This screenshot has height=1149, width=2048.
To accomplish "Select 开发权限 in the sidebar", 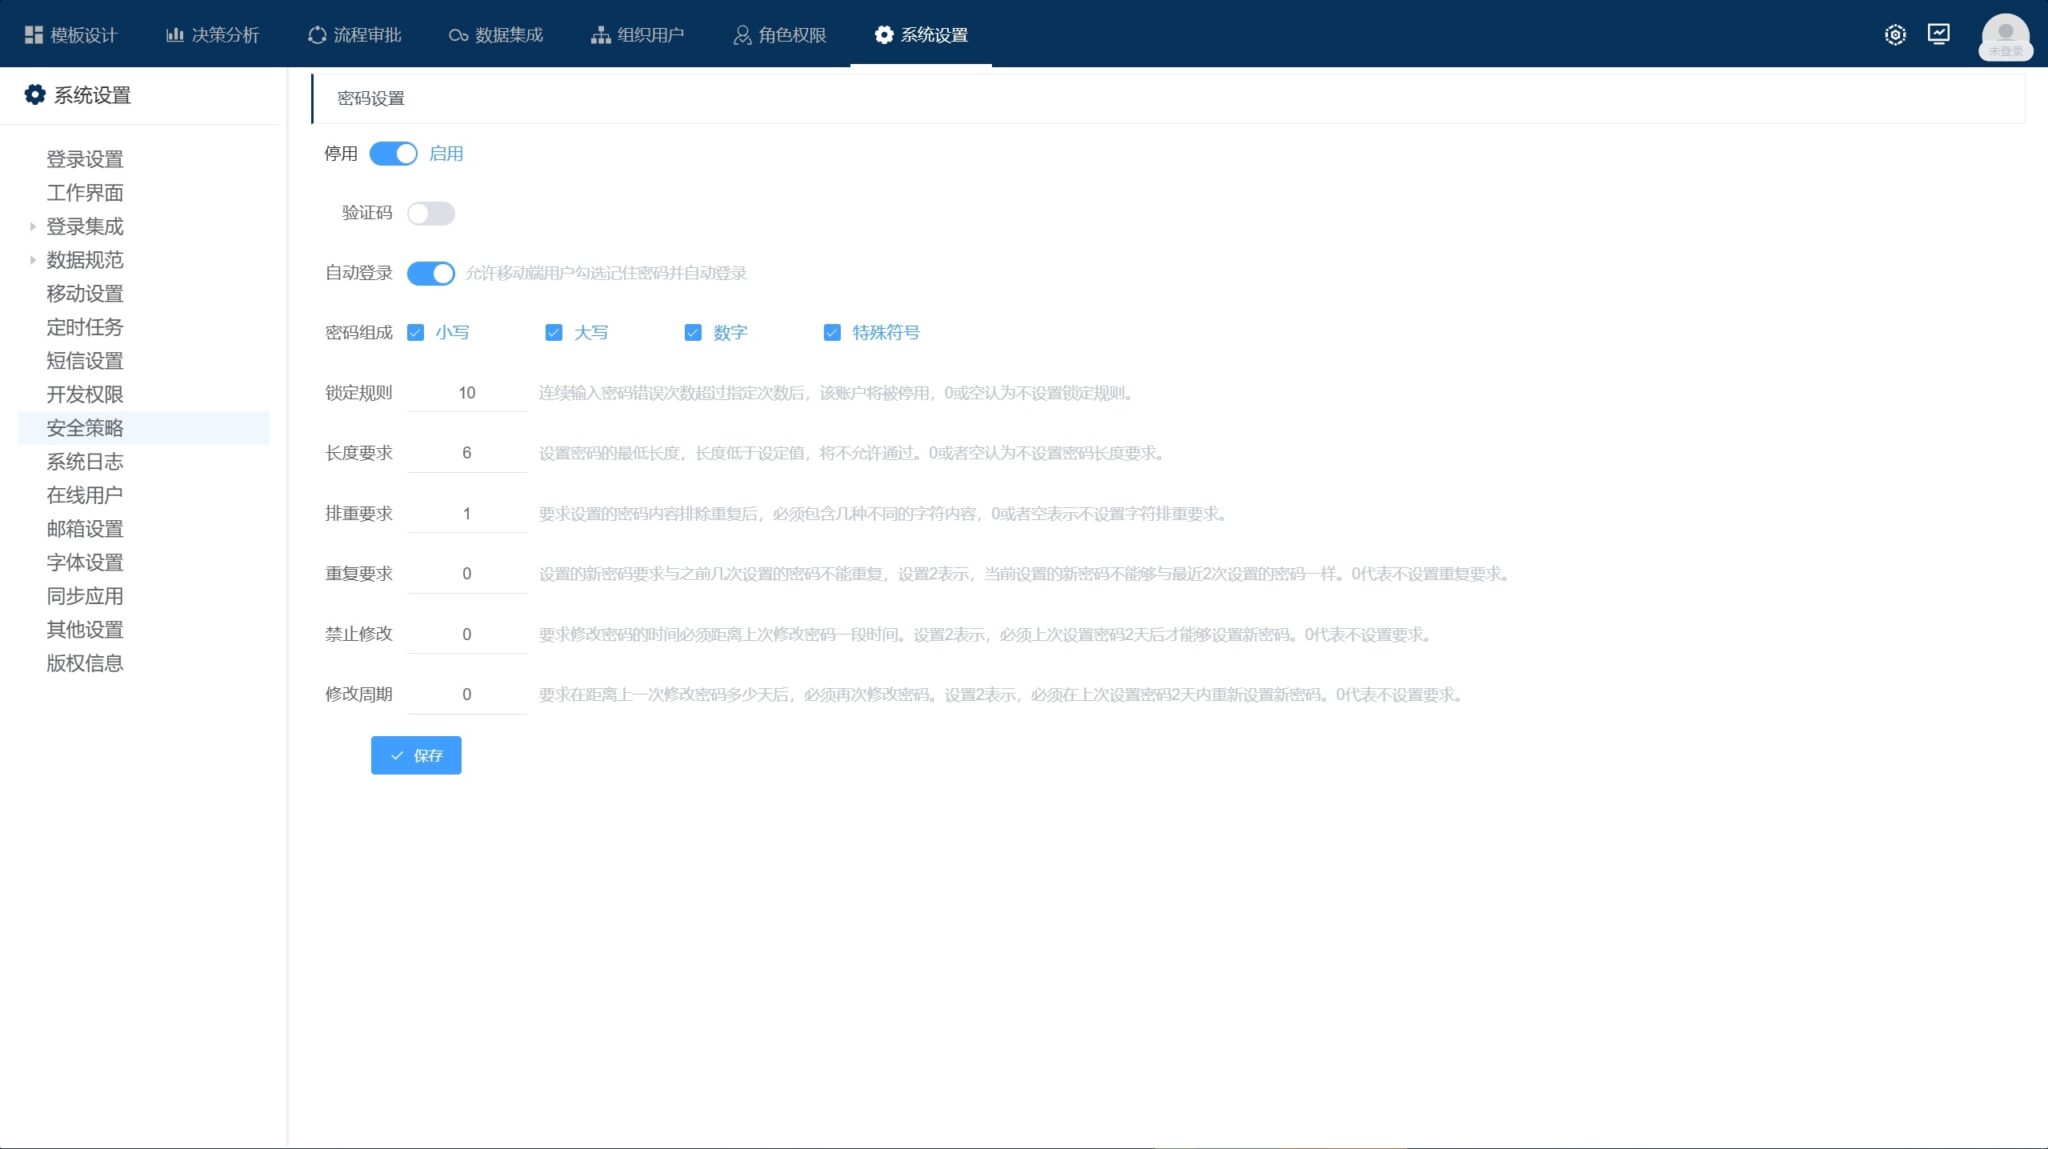I will click(85, 394).
